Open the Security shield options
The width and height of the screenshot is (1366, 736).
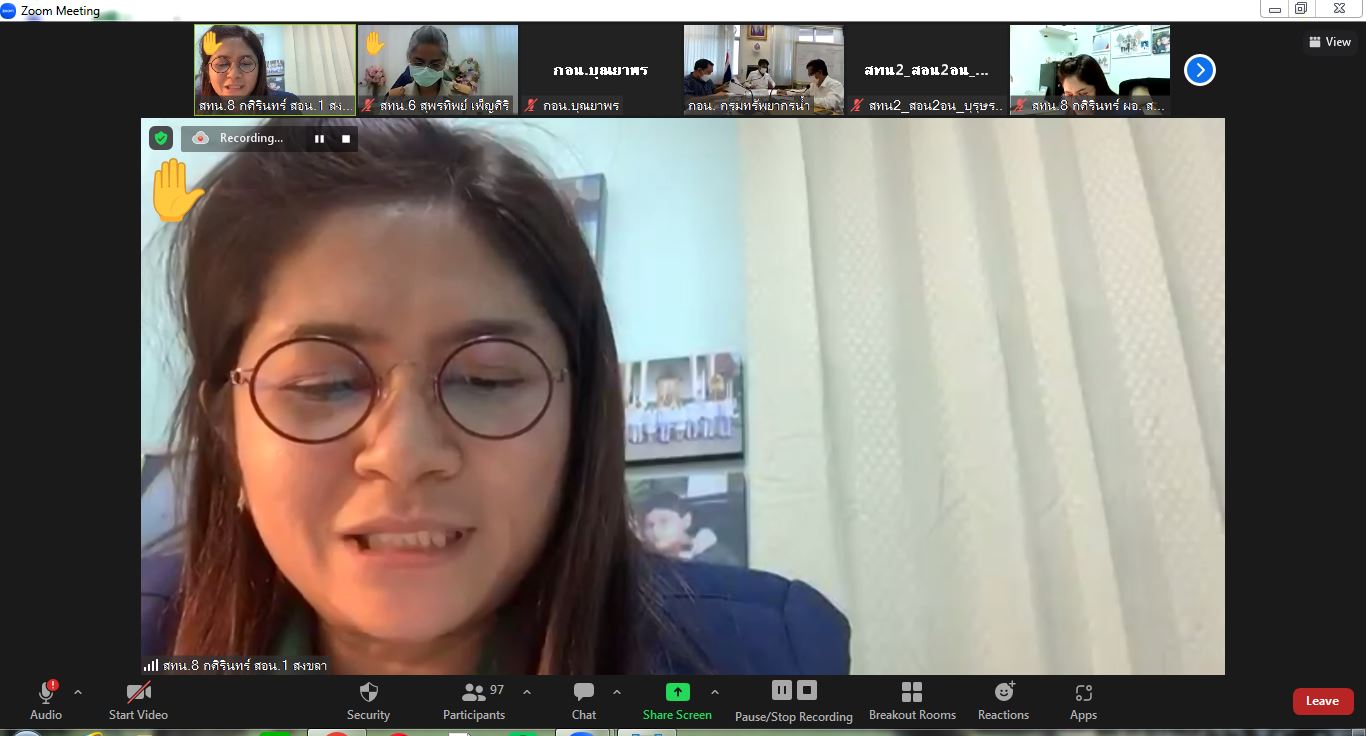tap(368, 700)
